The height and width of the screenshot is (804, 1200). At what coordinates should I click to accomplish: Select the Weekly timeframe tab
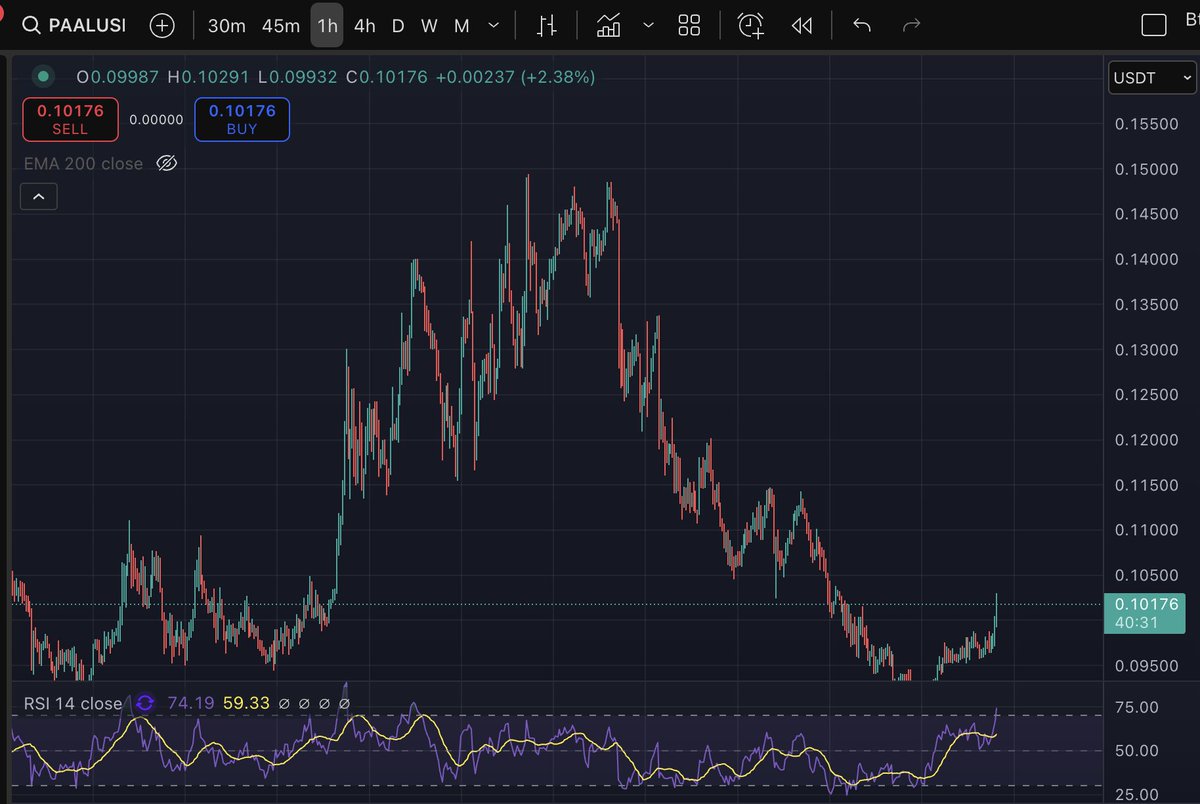(429, 25)
